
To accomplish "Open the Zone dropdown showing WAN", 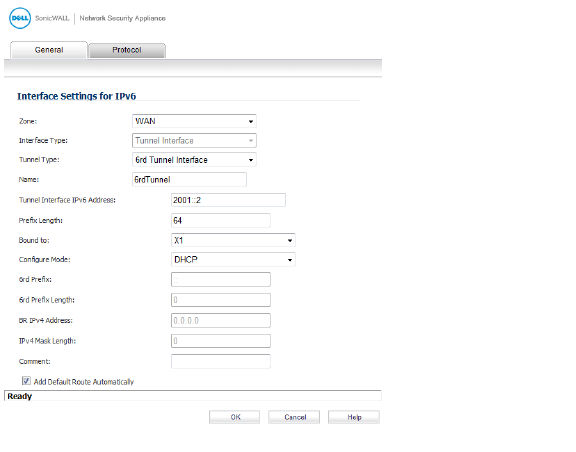I will click(194, 121).
